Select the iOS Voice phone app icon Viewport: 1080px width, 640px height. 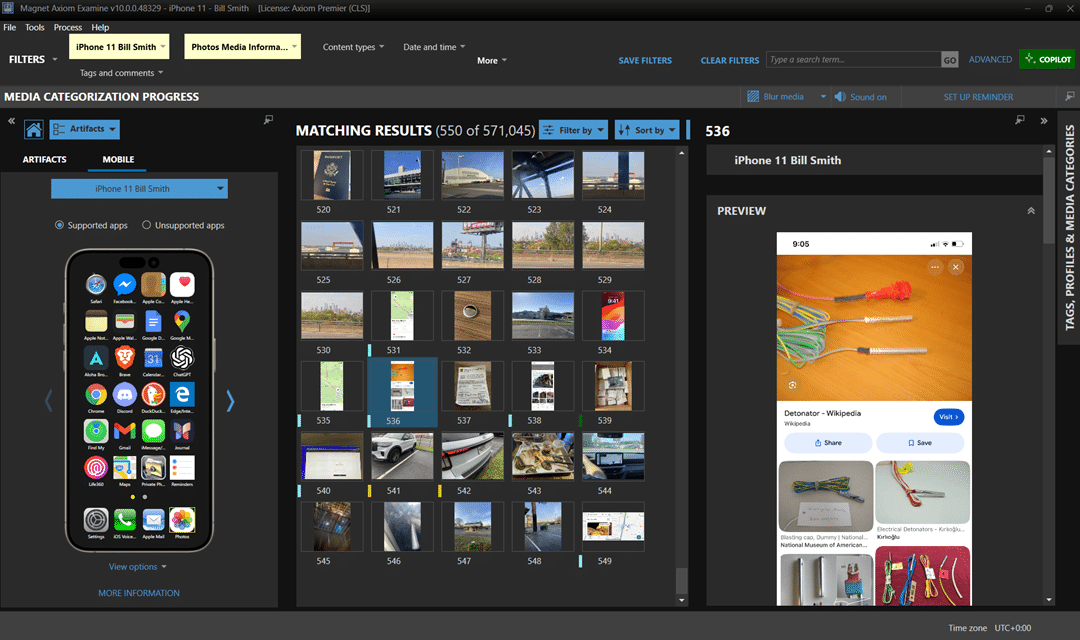(125, 519)
